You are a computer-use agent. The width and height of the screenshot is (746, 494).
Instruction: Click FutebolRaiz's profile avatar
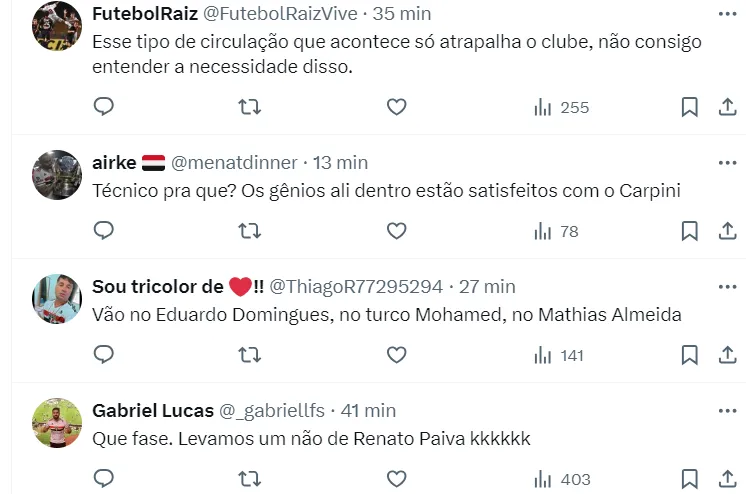(57, 27)
